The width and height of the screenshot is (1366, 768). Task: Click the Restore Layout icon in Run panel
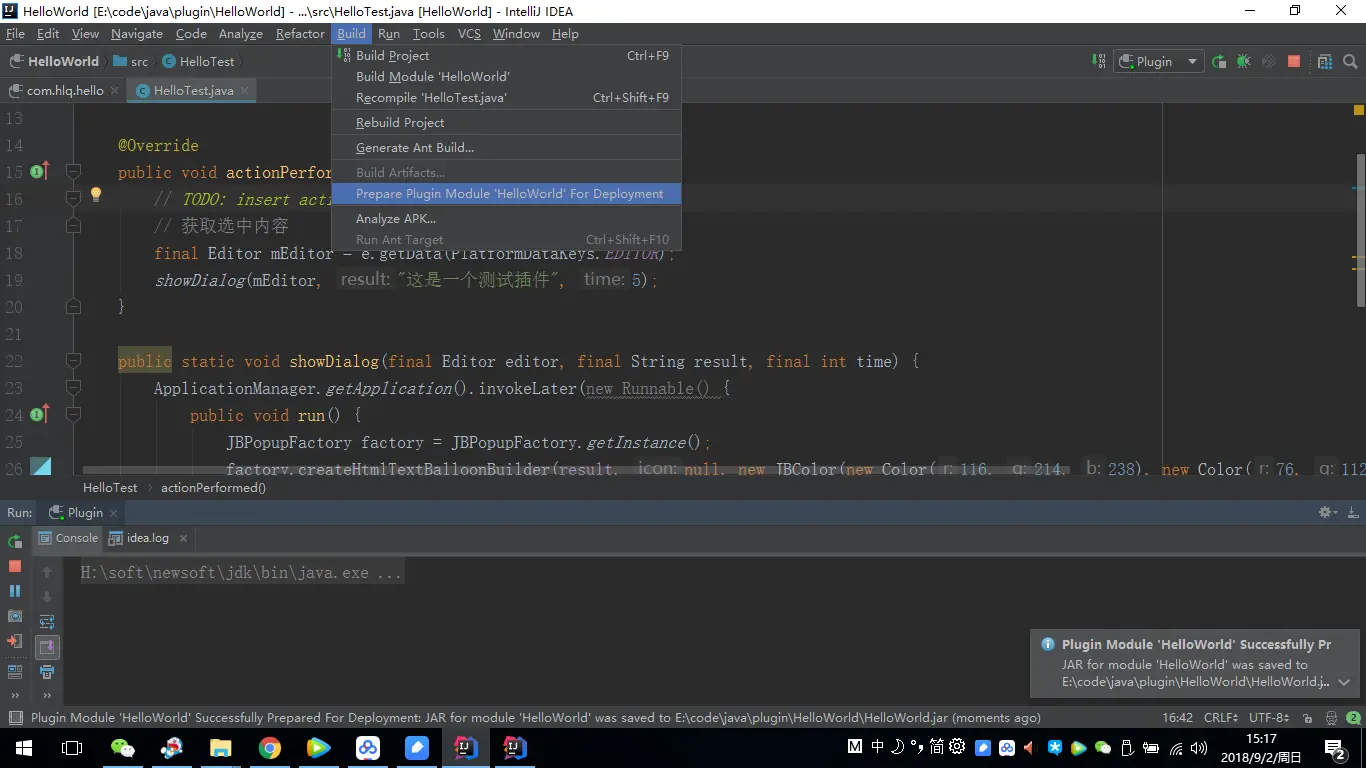coord(15,672)
